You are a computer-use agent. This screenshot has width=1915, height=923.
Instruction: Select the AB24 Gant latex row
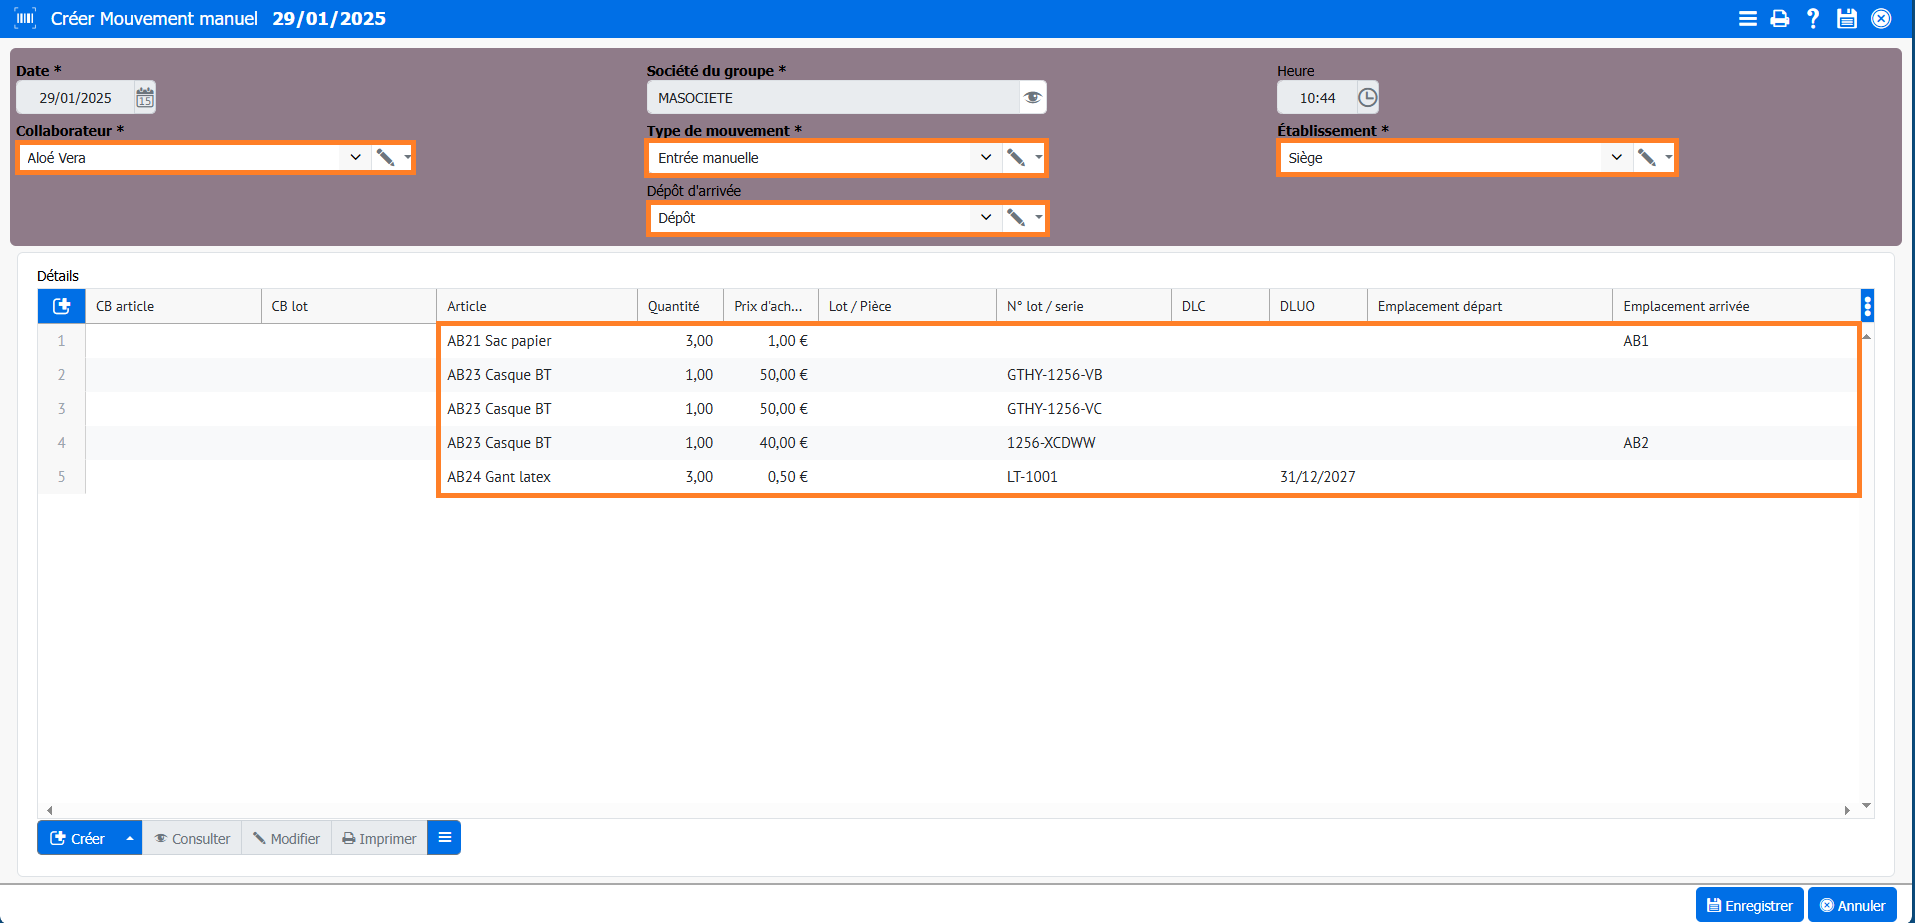[x=499, y=477]
